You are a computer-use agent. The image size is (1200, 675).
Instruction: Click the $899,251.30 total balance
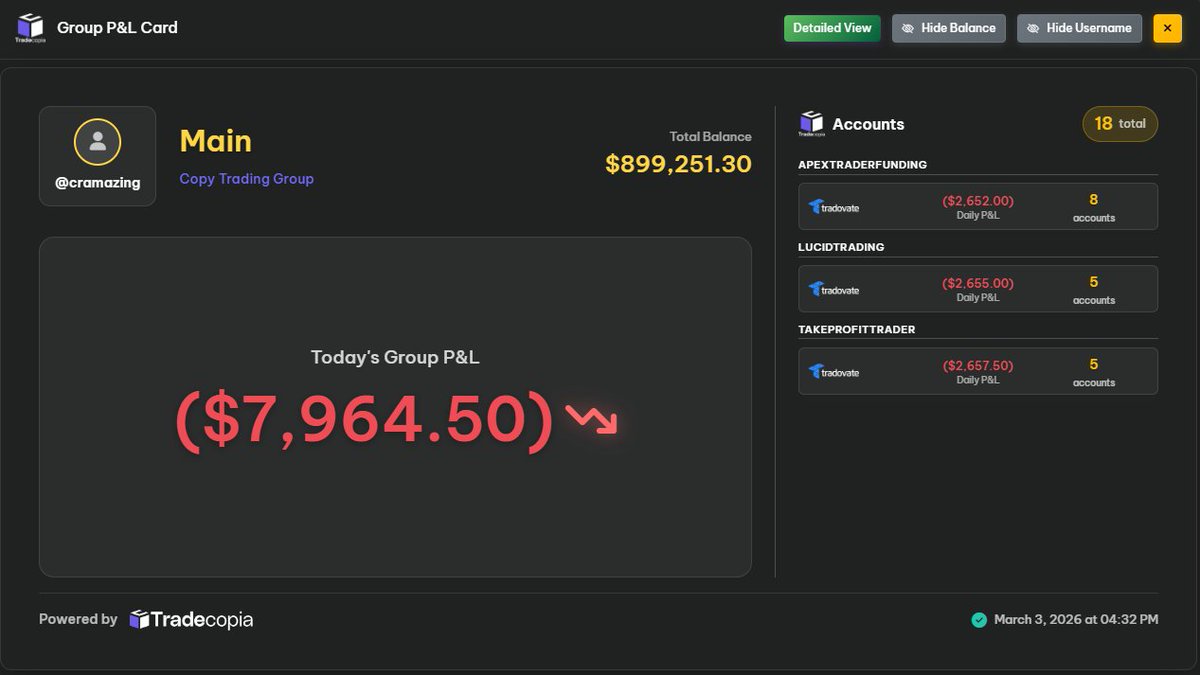(x=678, y=163)
